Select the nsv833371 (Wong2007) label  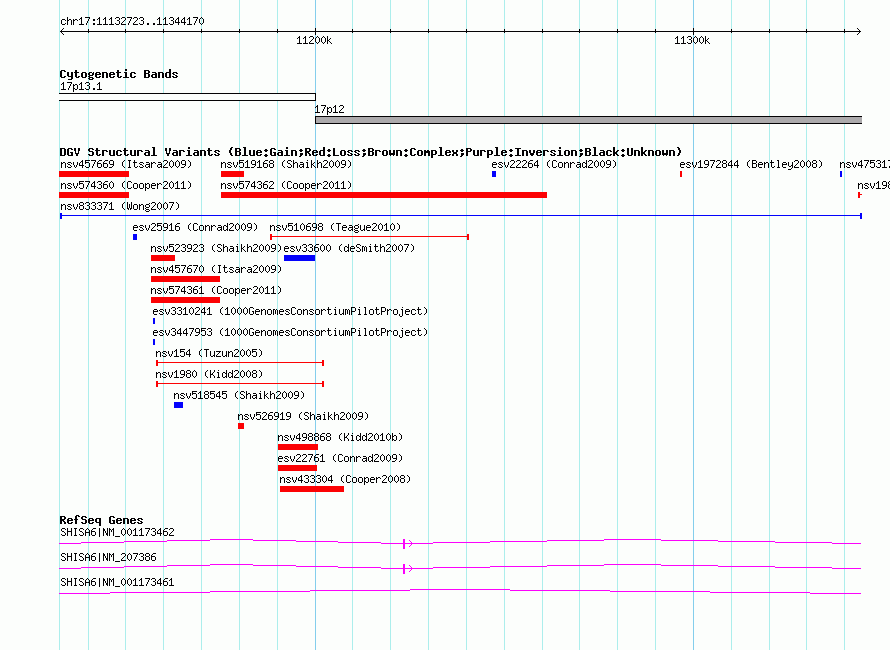point(120,206)
